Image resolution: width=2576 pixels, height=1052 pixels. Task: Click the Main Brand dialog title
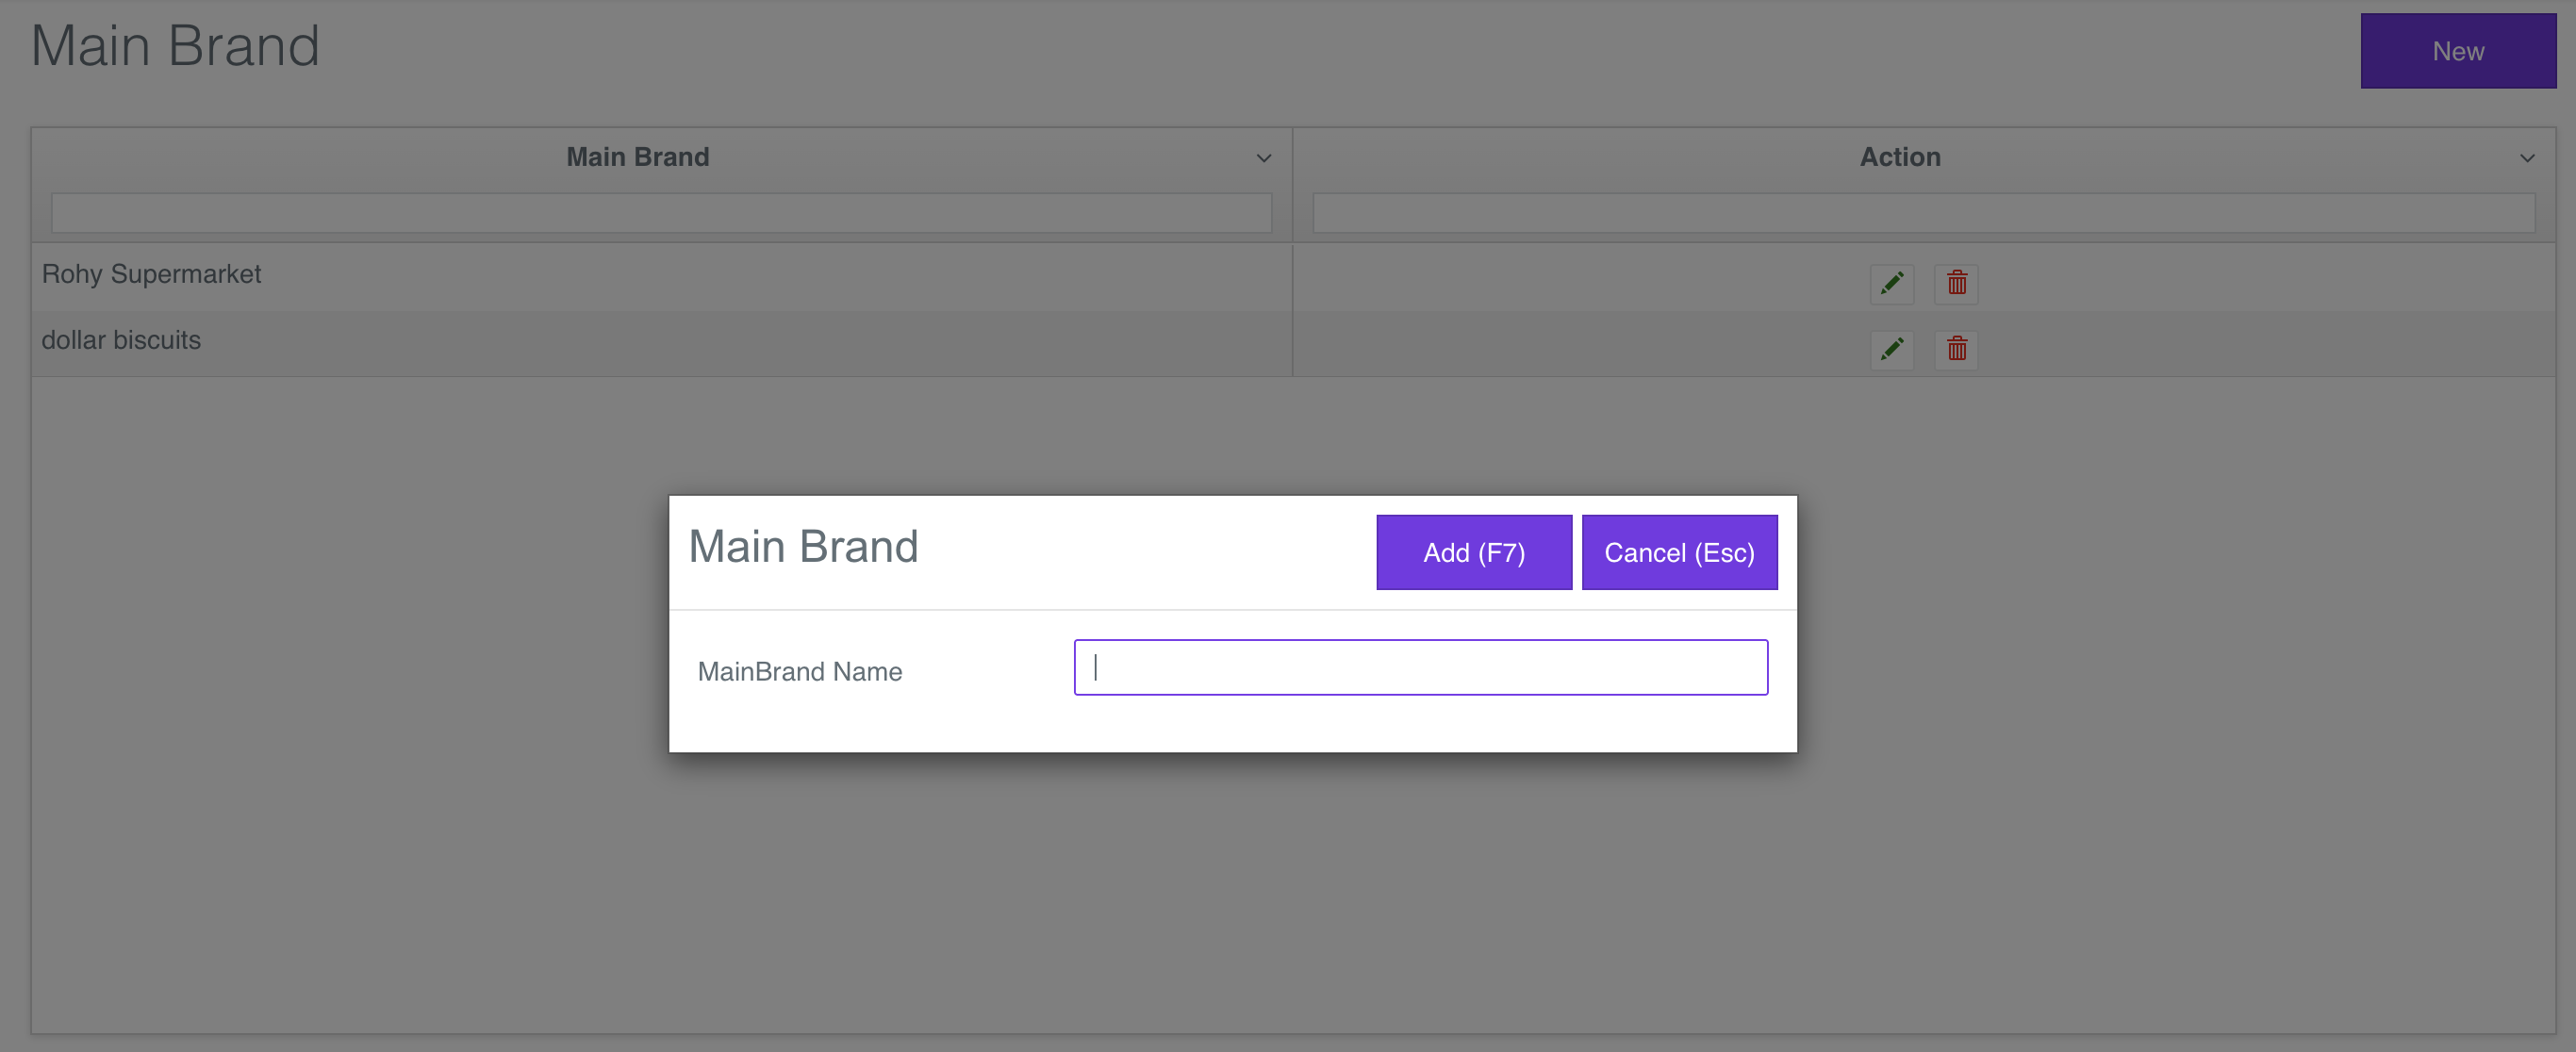click(803, 546)
